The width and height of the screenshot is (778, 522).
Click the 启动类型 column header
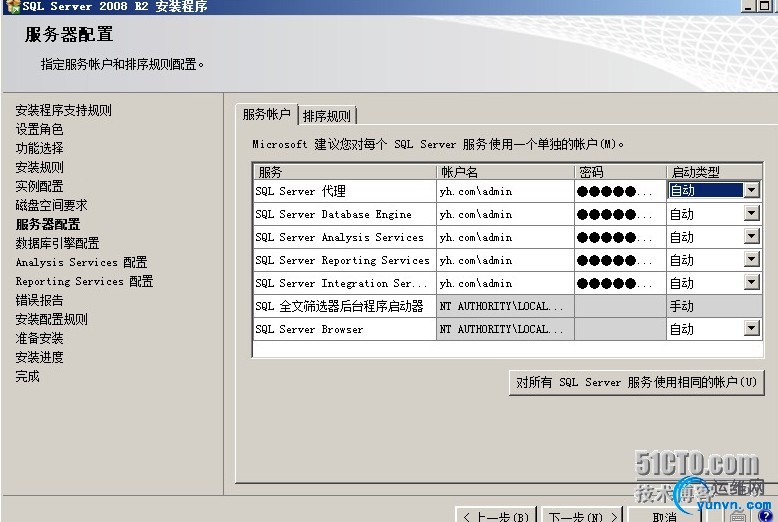[714, 172]
